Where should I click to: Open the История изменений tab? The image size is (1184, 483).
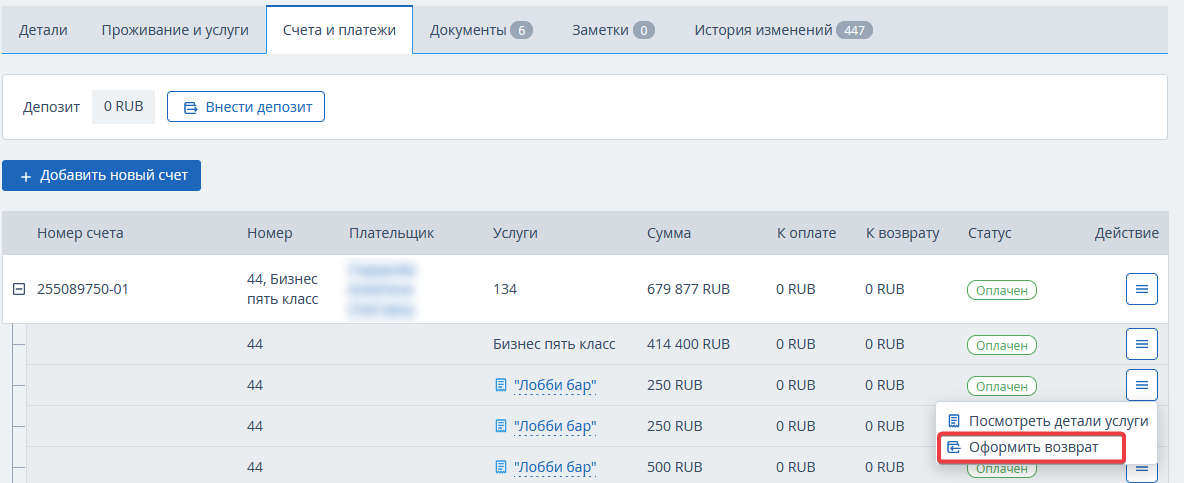click(x=783, y=30)
